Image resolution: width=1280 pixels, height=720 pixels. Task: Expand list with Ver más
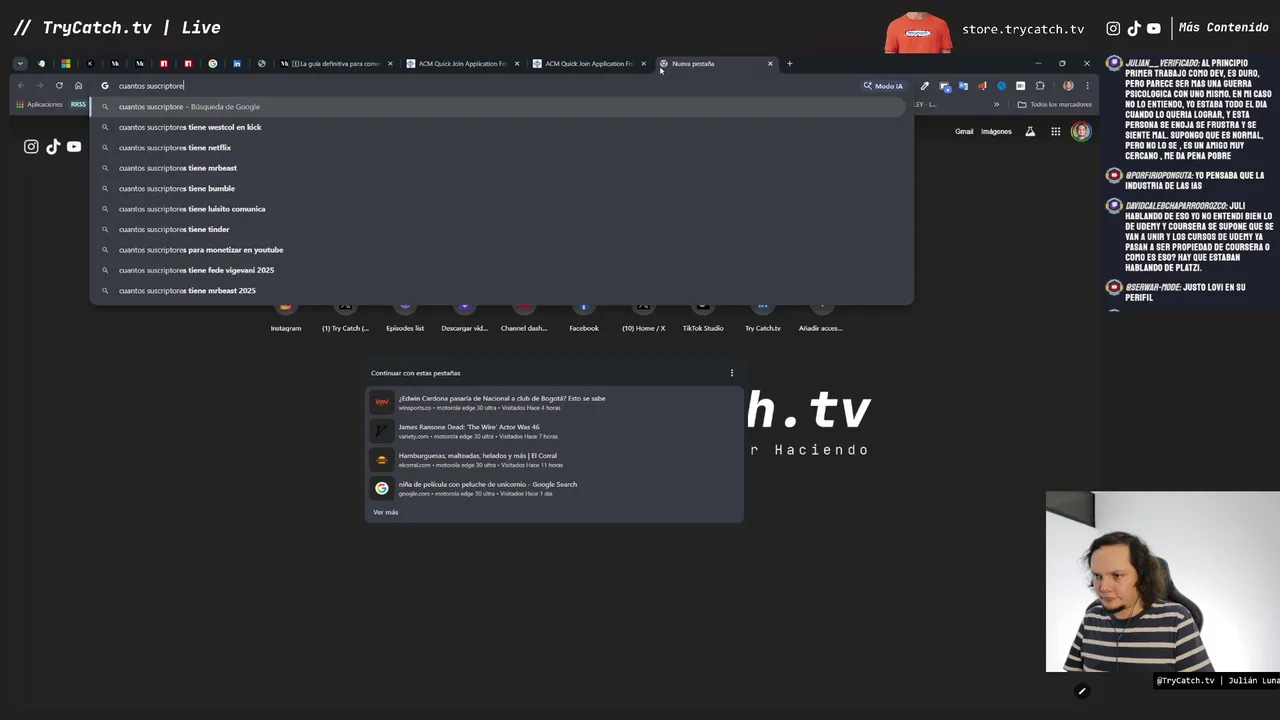click(x=385, y=512)
